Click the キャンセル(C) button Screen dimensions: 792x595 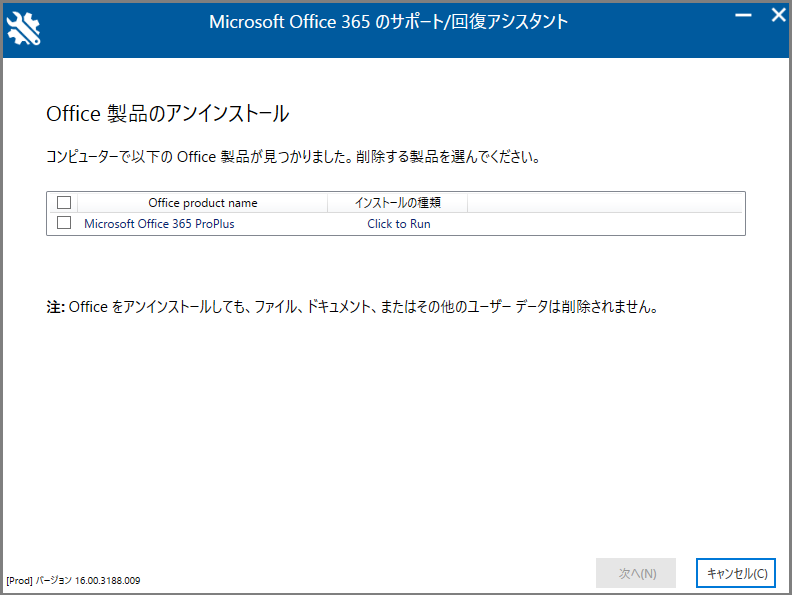tap(736, 573)
